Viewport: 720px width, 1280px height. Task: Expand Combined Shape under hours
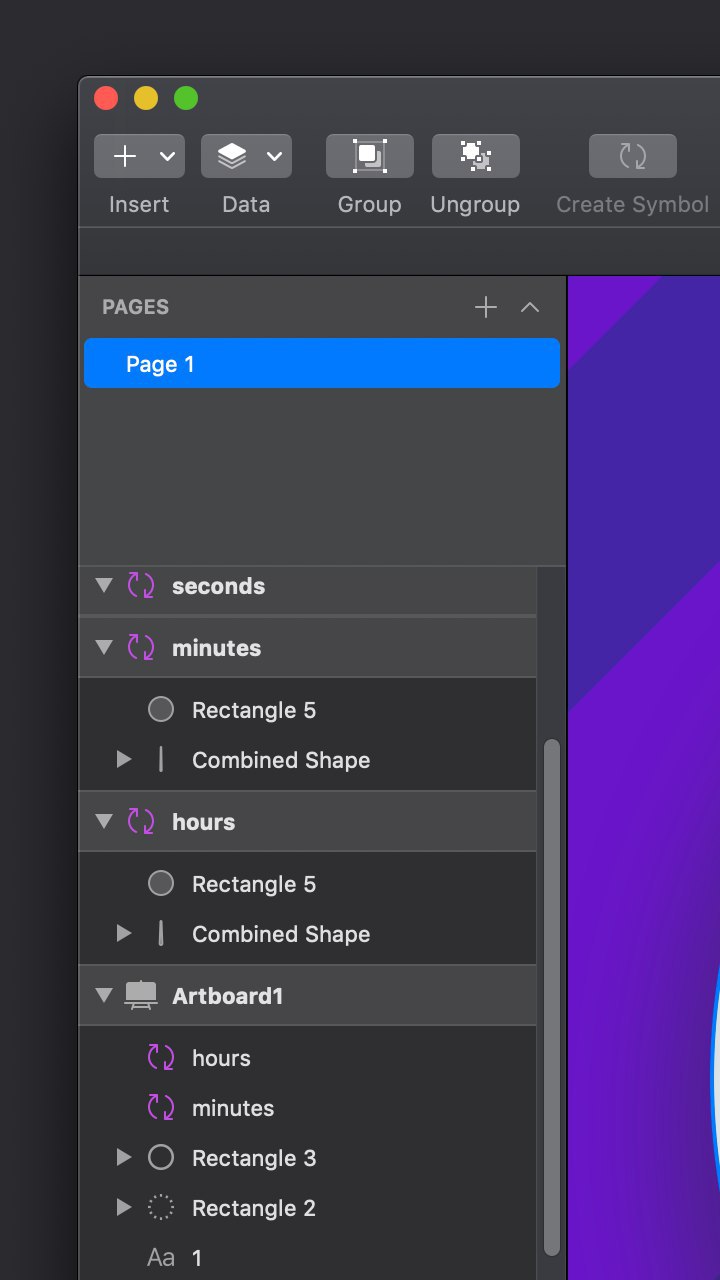[x=124, y=934]
